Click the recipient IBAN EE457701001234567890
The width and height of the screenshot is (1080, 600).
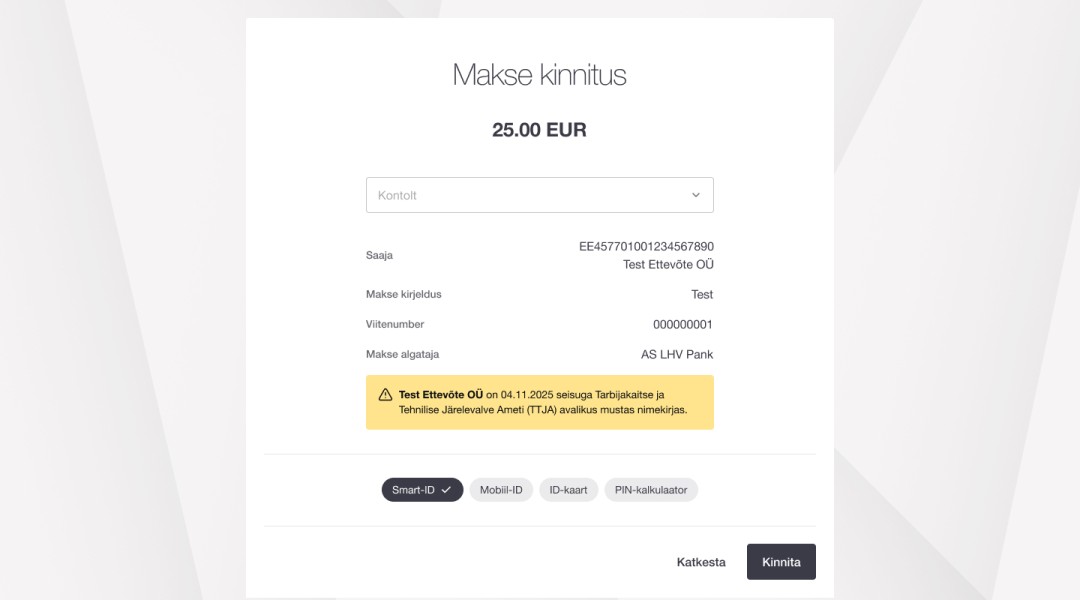[646, 246]
